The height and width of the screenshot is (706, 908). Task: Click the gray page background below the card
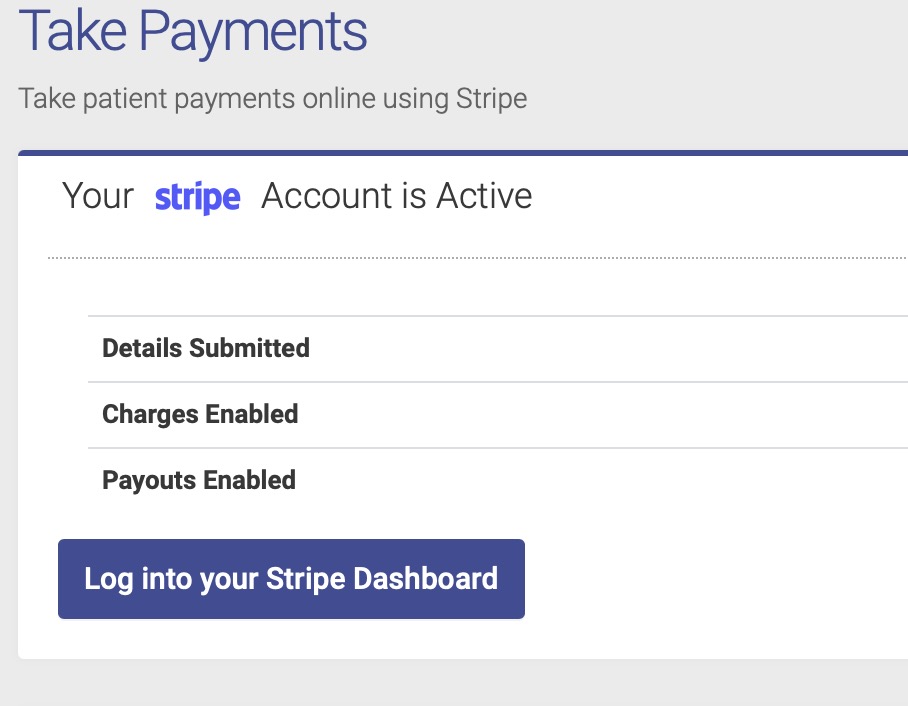[463, 683]
